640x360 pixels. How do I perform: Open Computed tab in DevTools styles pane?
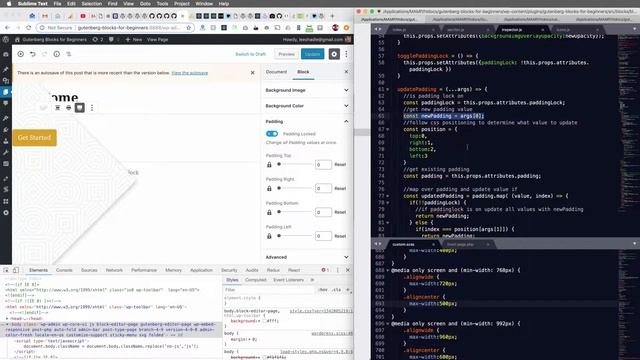(256, 280)
